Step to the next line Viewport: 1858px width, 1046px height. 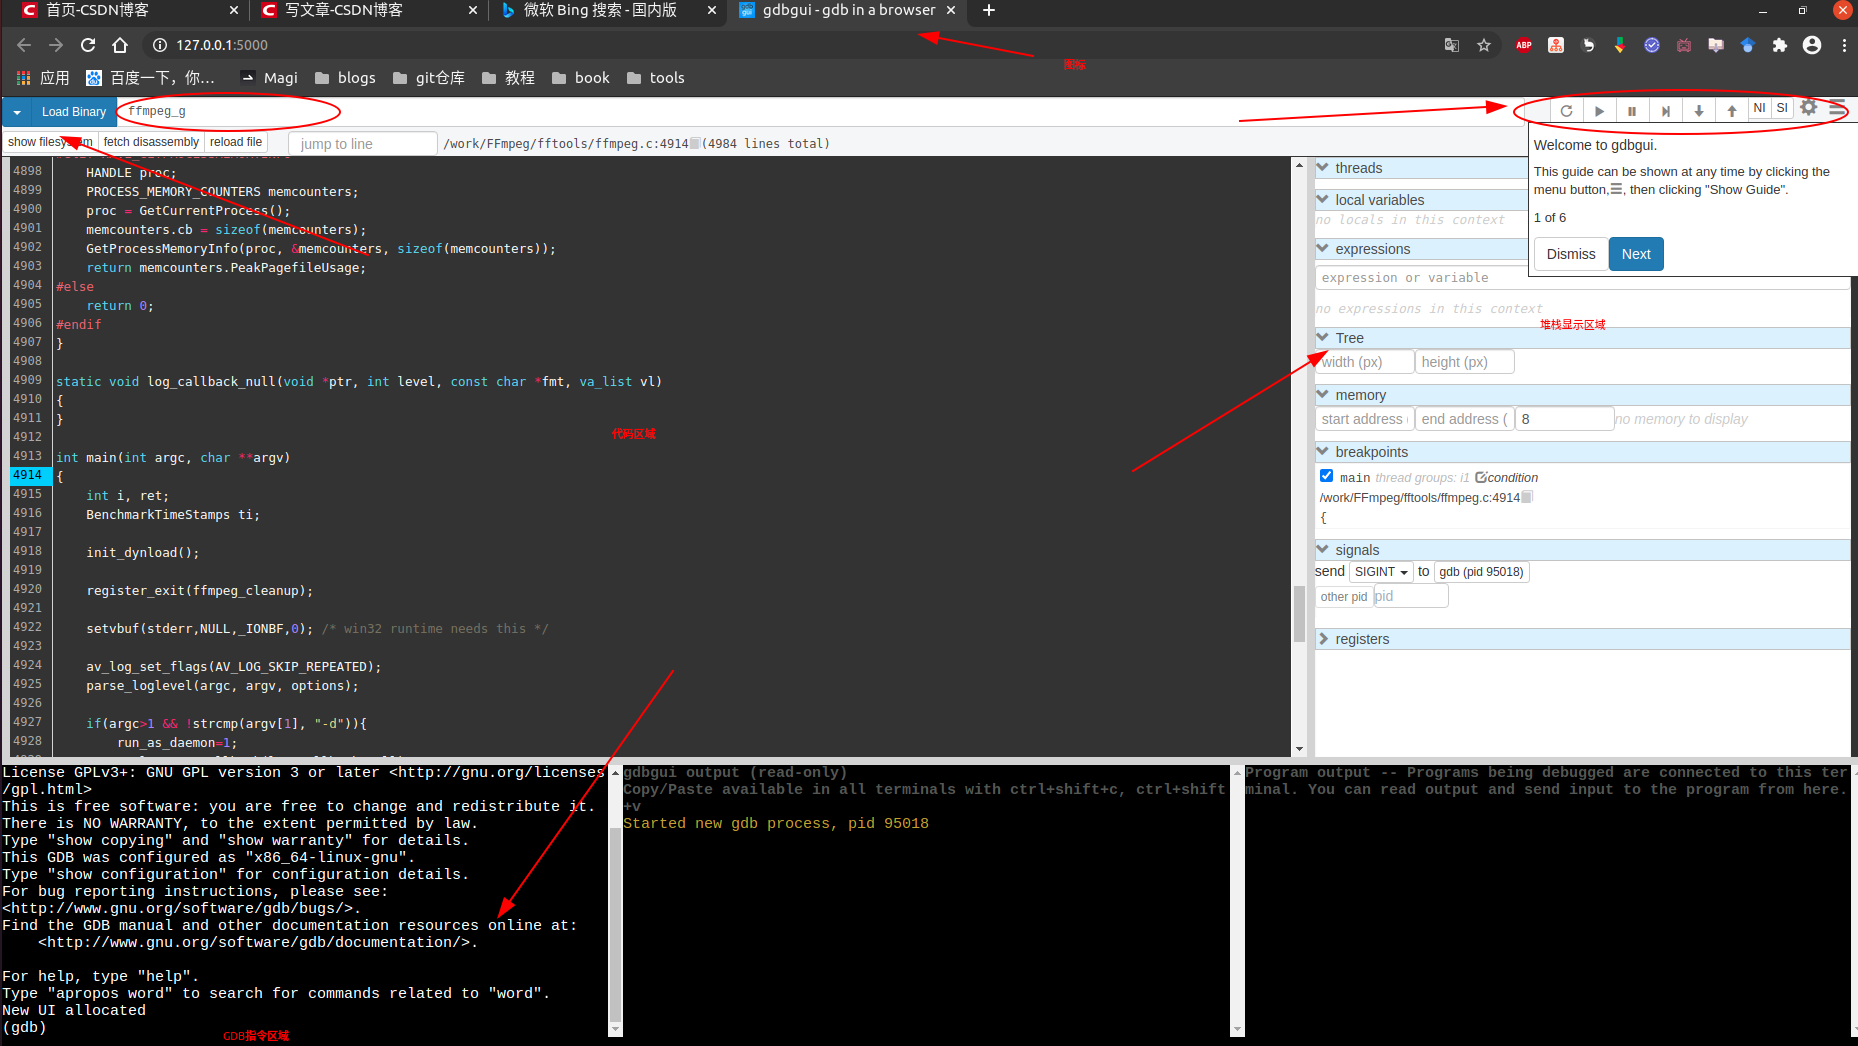[1665, 110]
